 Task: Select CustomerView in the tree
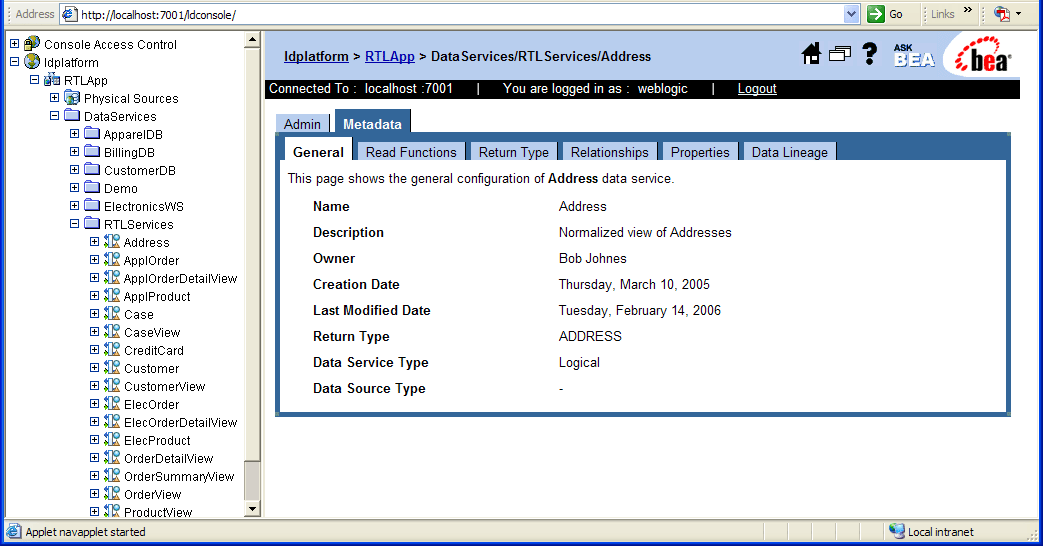(x=164, y=386)
